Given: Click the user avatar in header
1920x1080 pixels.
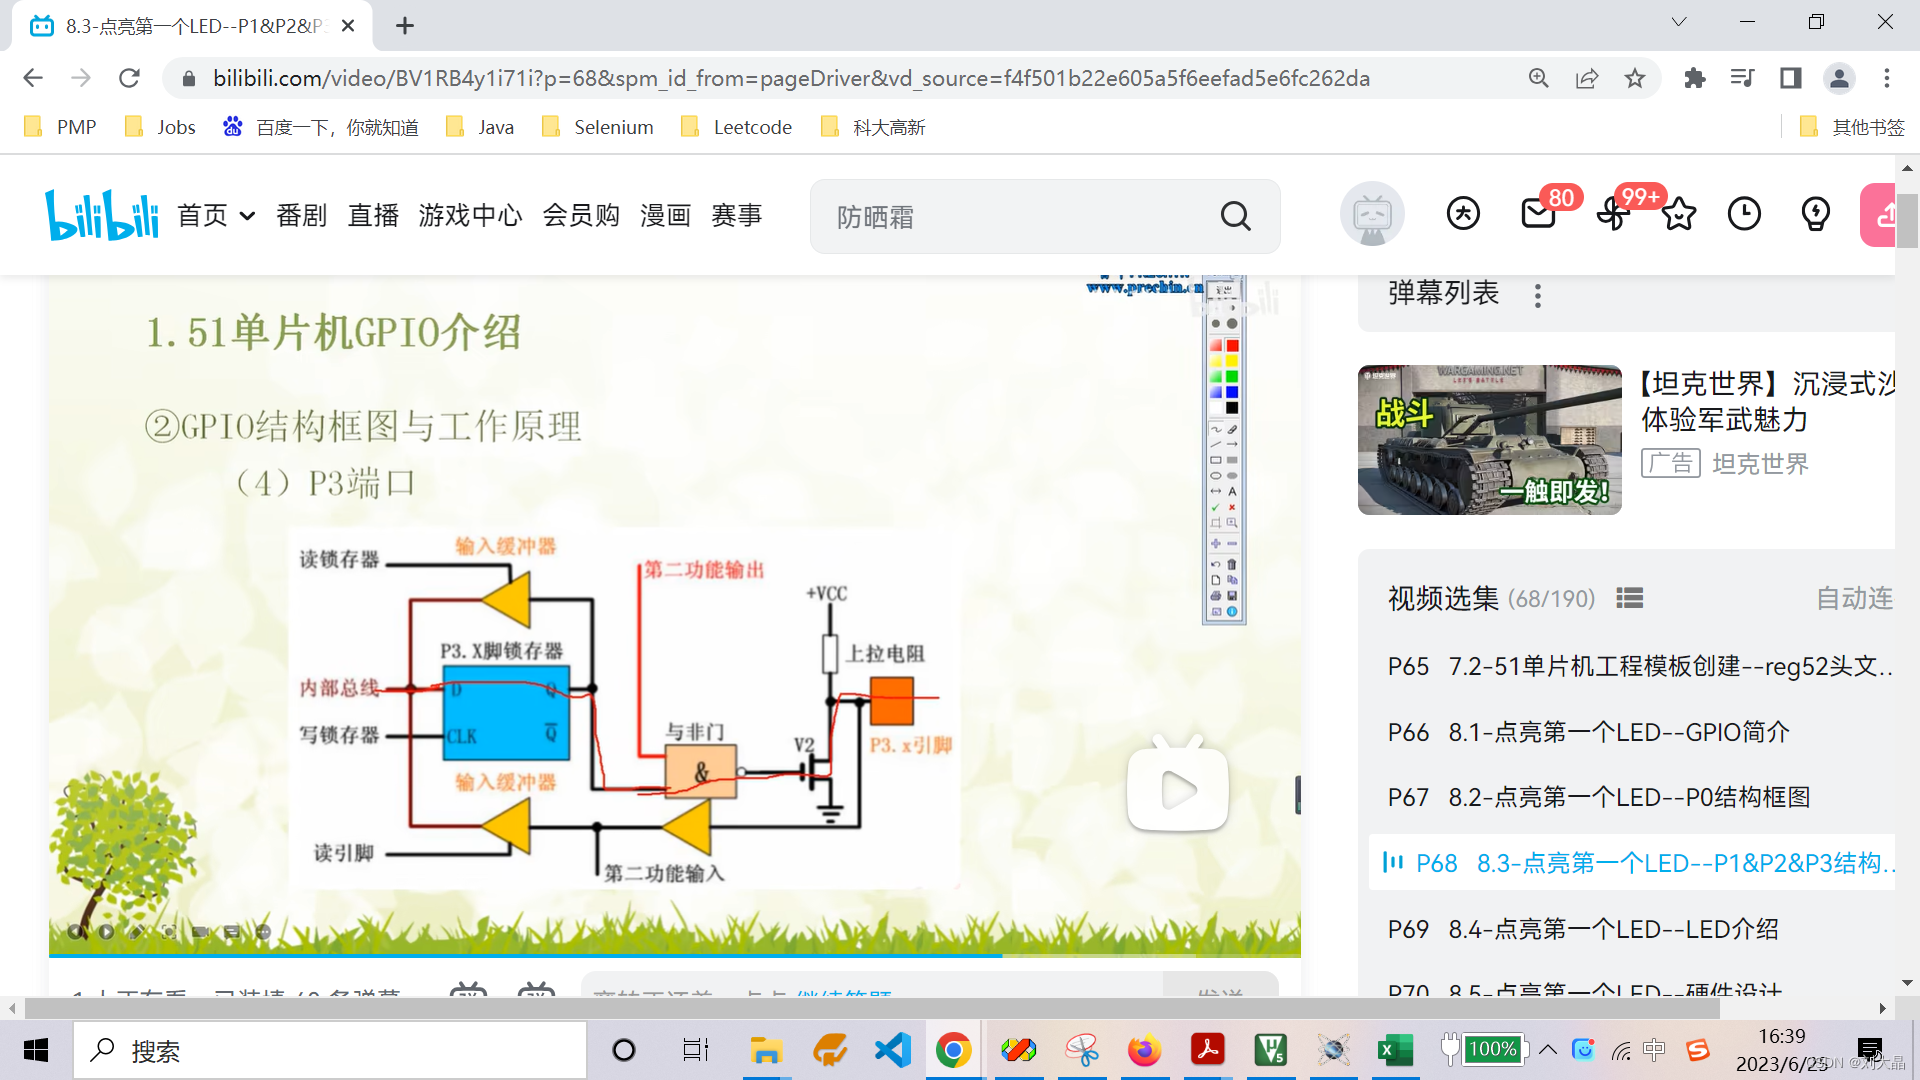Looking at the screenshot, I should [1372, 214].
